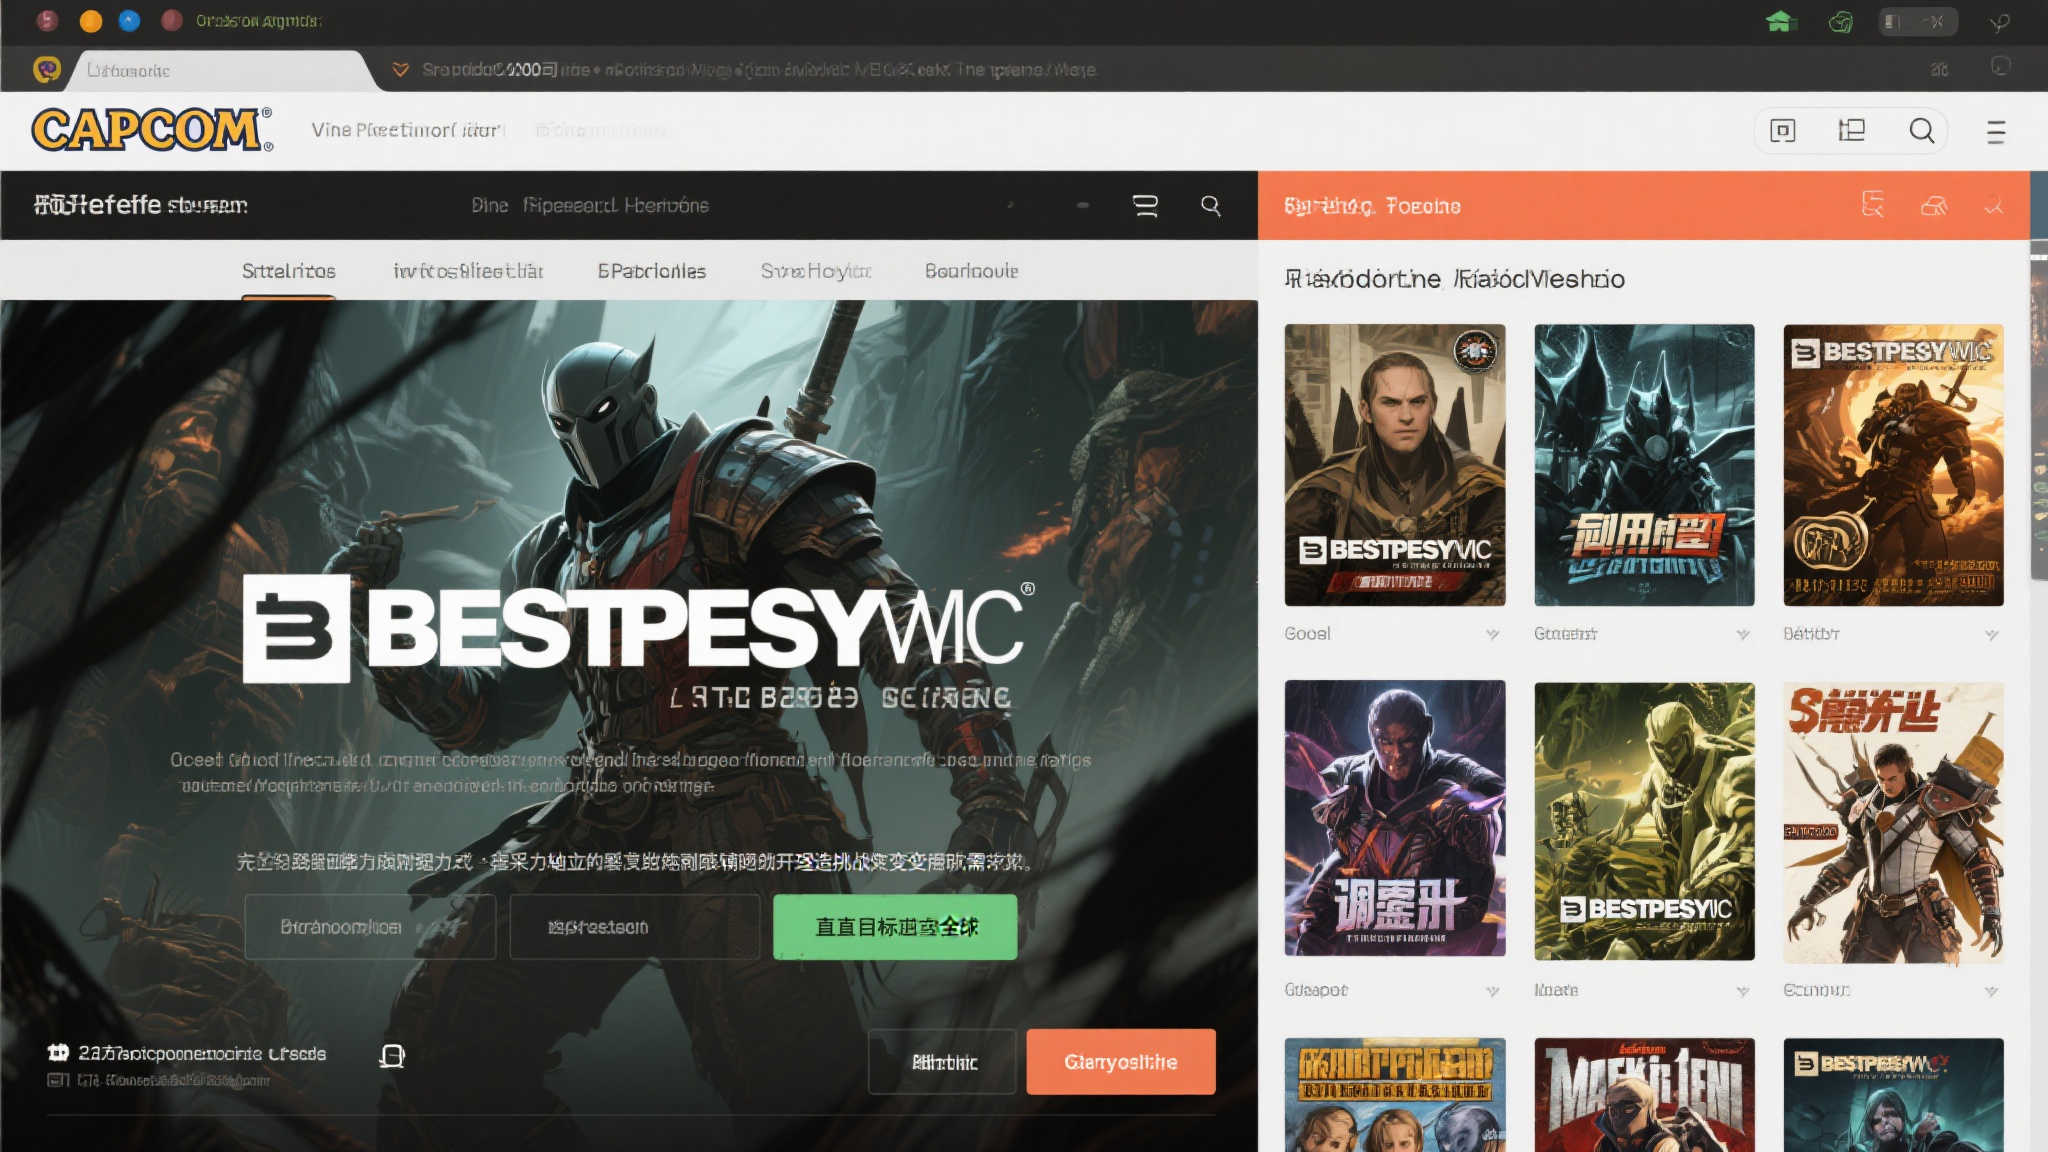
Task: Click the orange Gianyosithe button at the bottom
Action: point(1120,1062)
